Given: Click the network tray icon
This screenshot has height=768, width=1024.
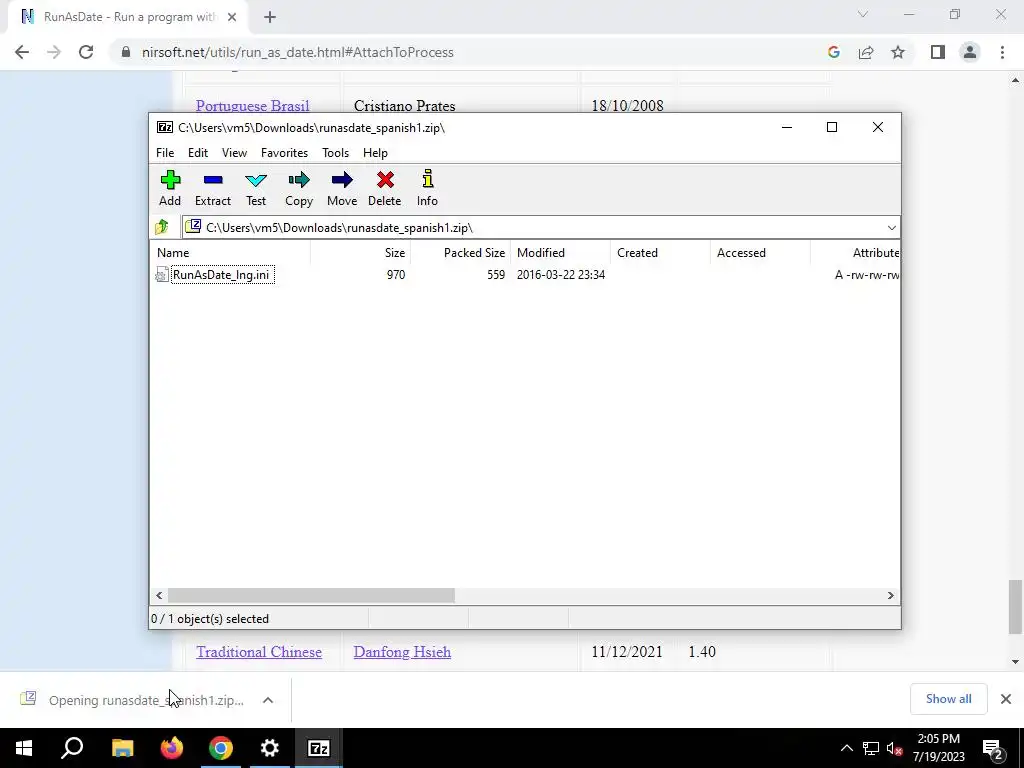Looking at the screenshot, I should (871, 749).
